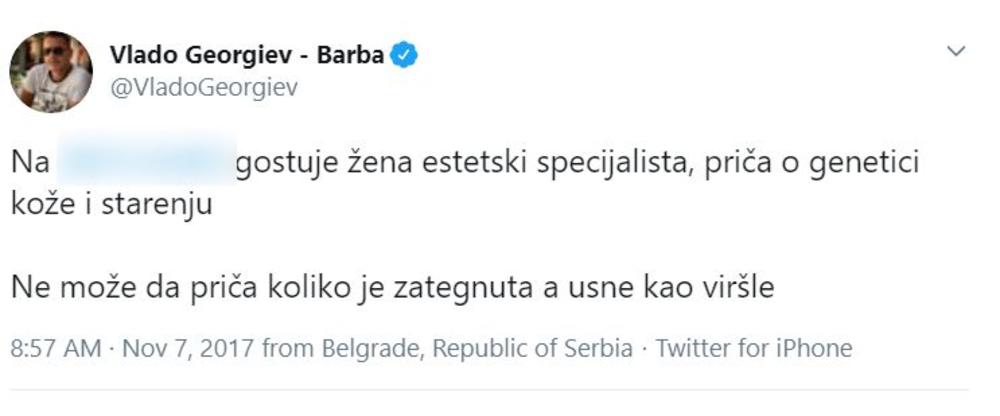
Task: Click the Twitter for iPhone source link
Action: point(755,349)
